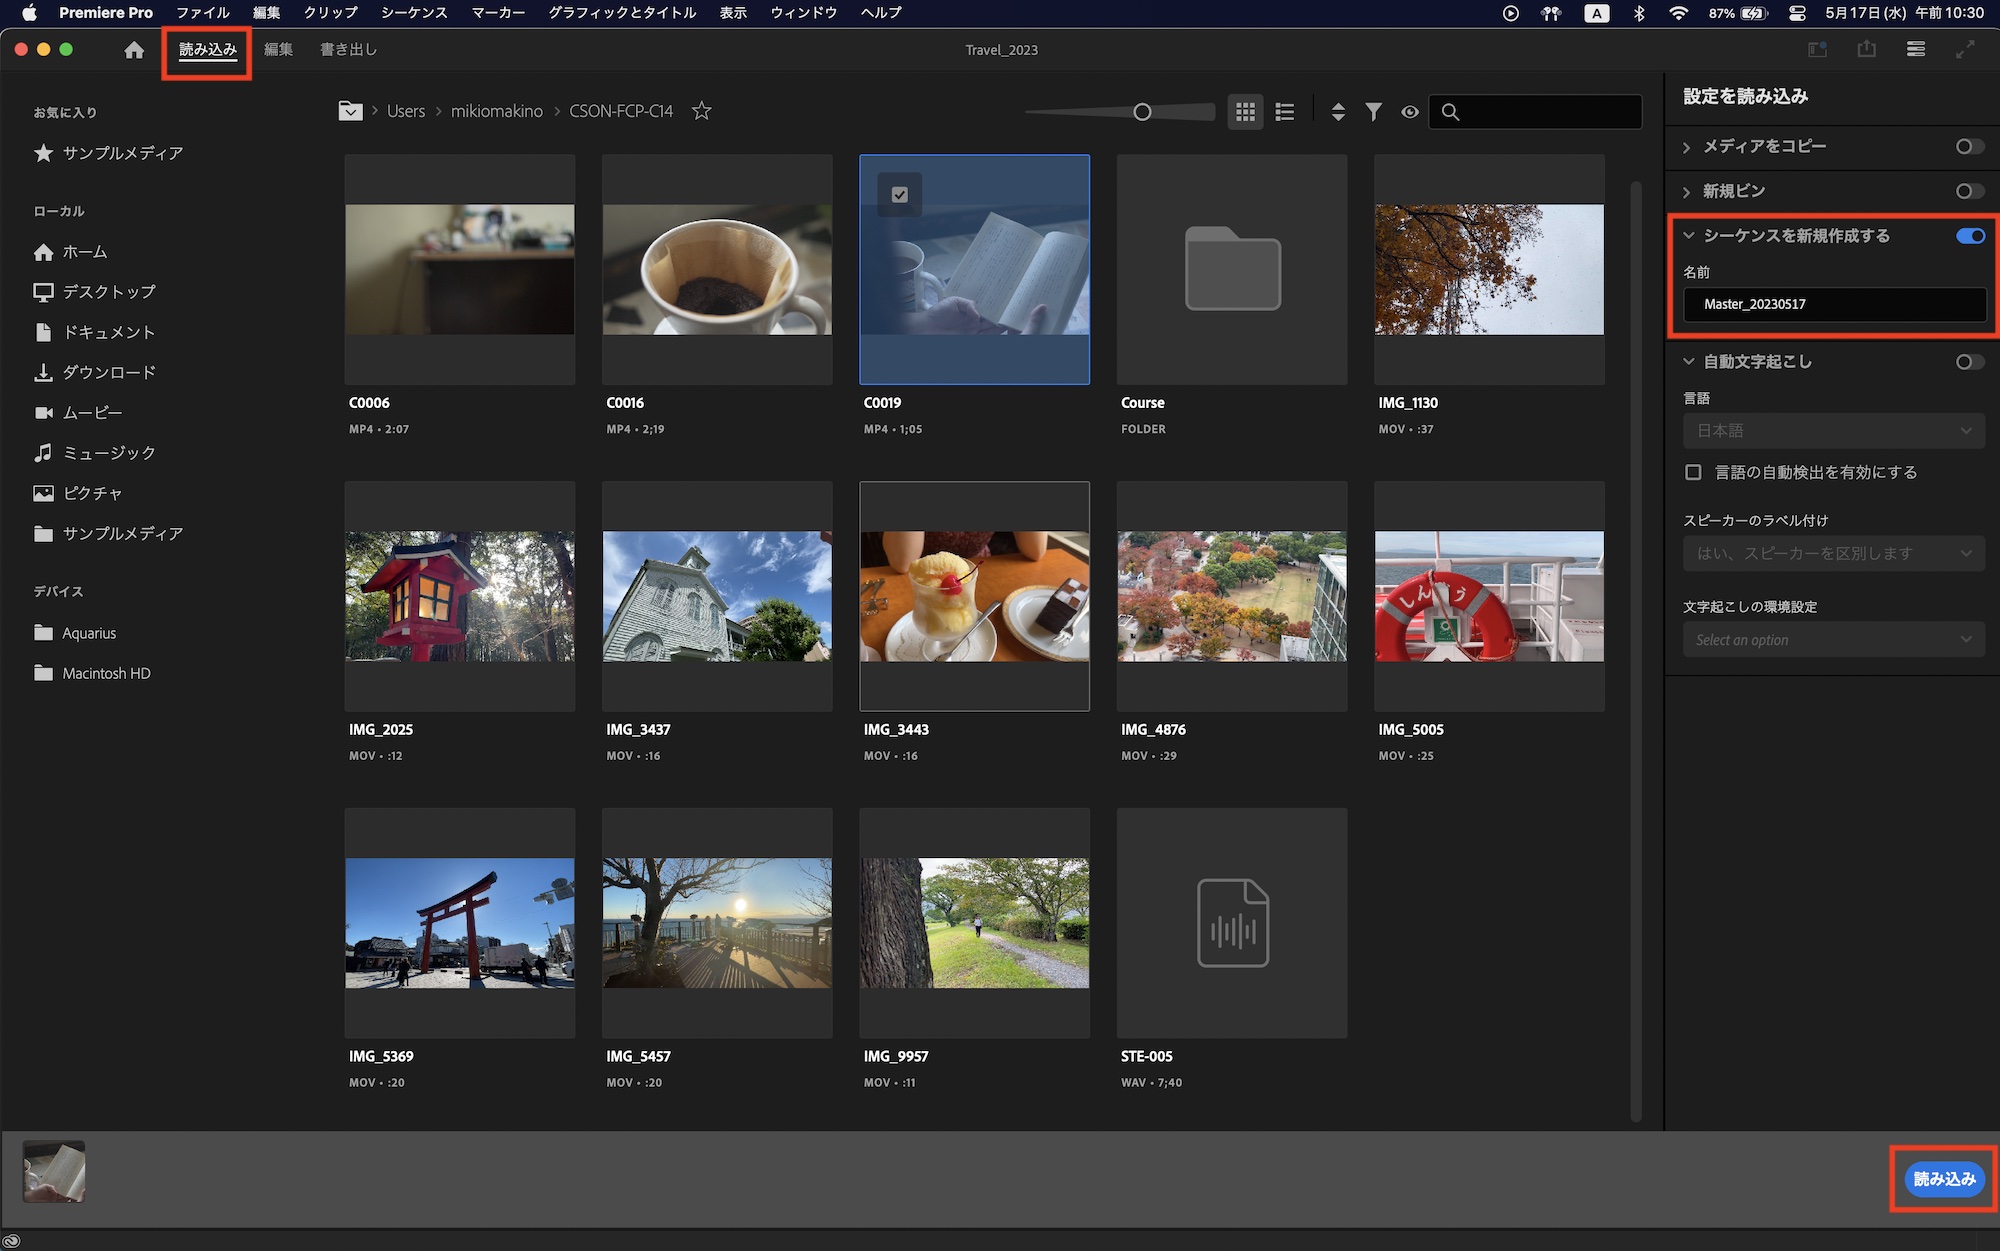
Task: Open the file type filter icon
Action: tap(1374, 112)
